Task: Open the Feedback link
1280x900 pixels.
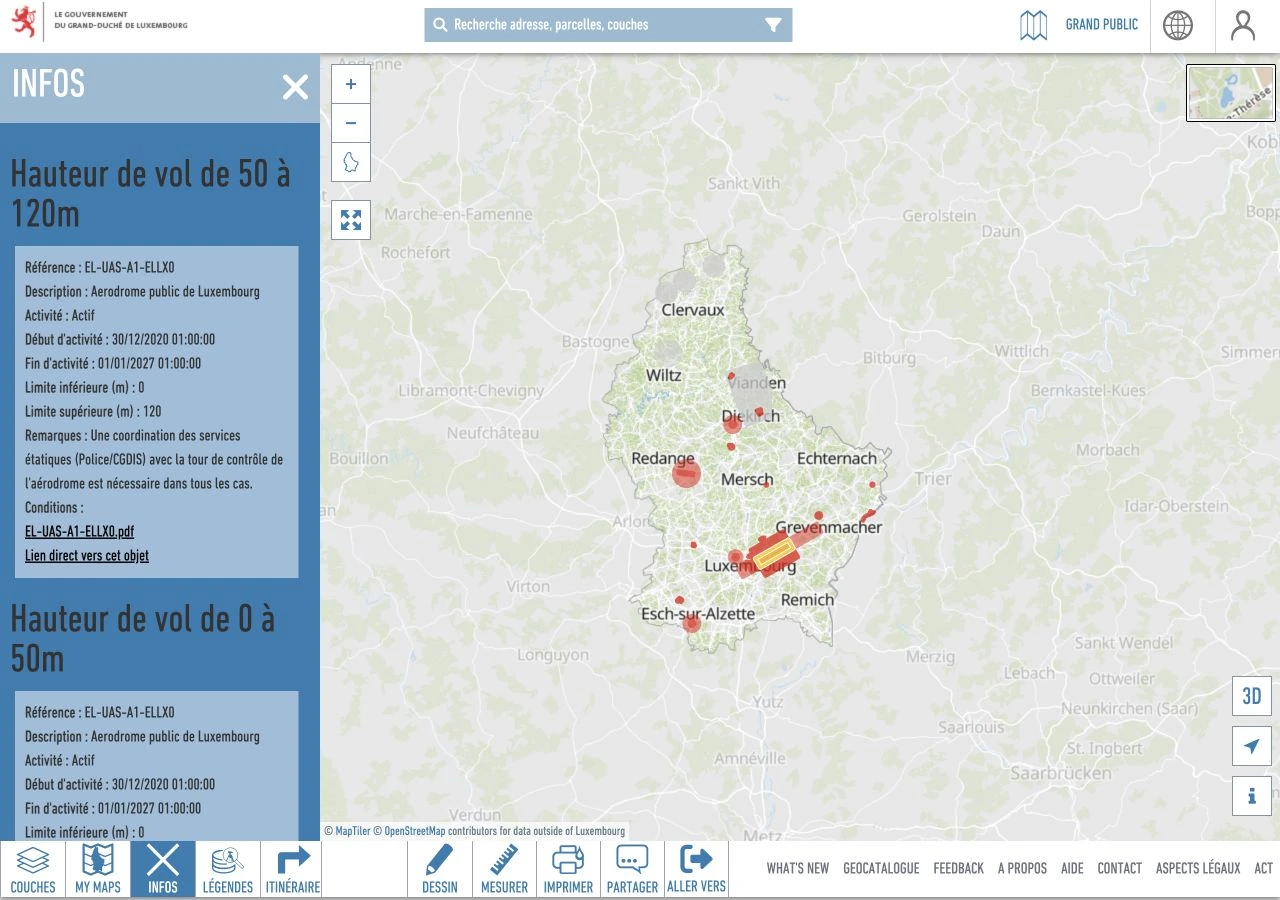Action: point(959,868)
